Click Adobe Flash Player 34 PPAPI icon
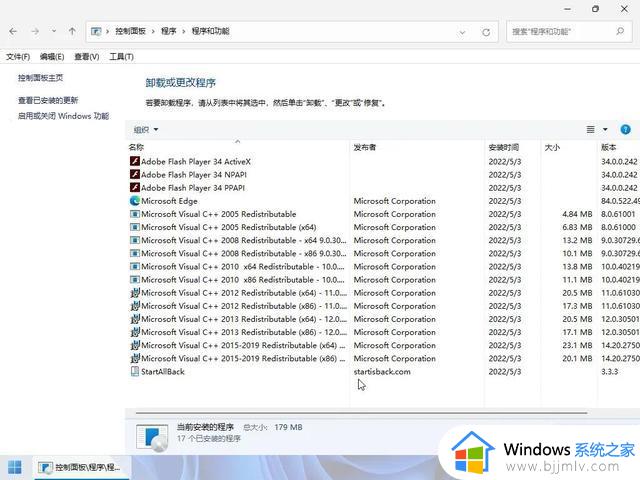Screen dimensions: 640x480 tap(135, 187)
